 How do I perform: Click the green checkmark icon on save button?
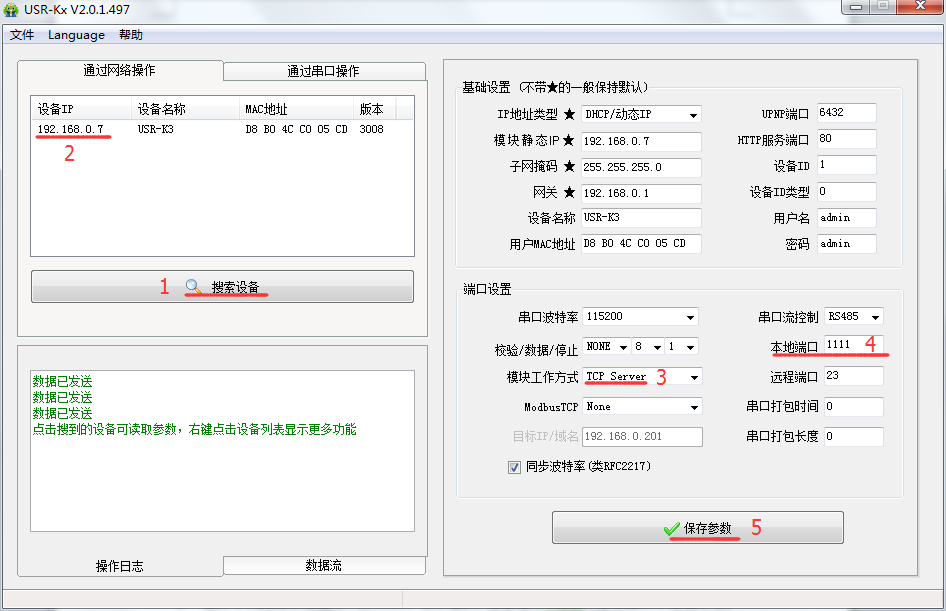672,528
